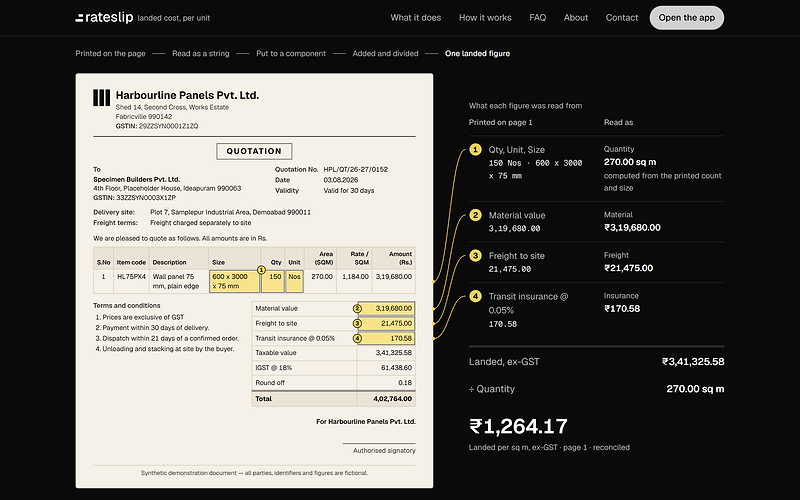Click marker 2 badge beside Material value
This screenshot has height=500, width=800.
pyautogui.click(x=357, y=308)
